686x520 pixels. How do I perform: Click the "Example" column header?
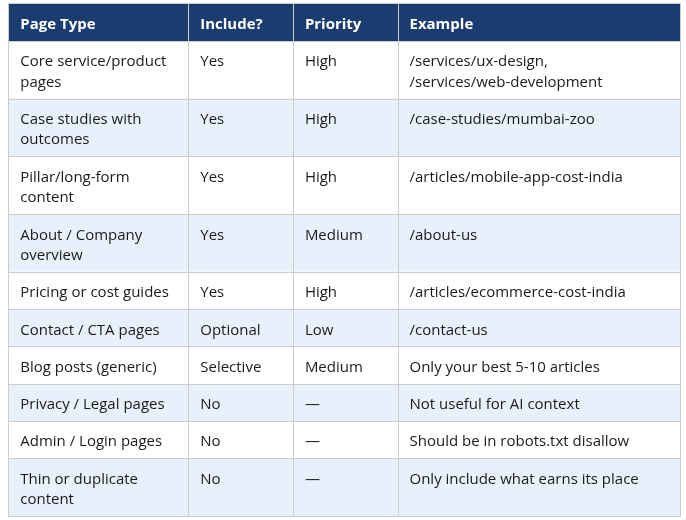(x=441, y=23)
